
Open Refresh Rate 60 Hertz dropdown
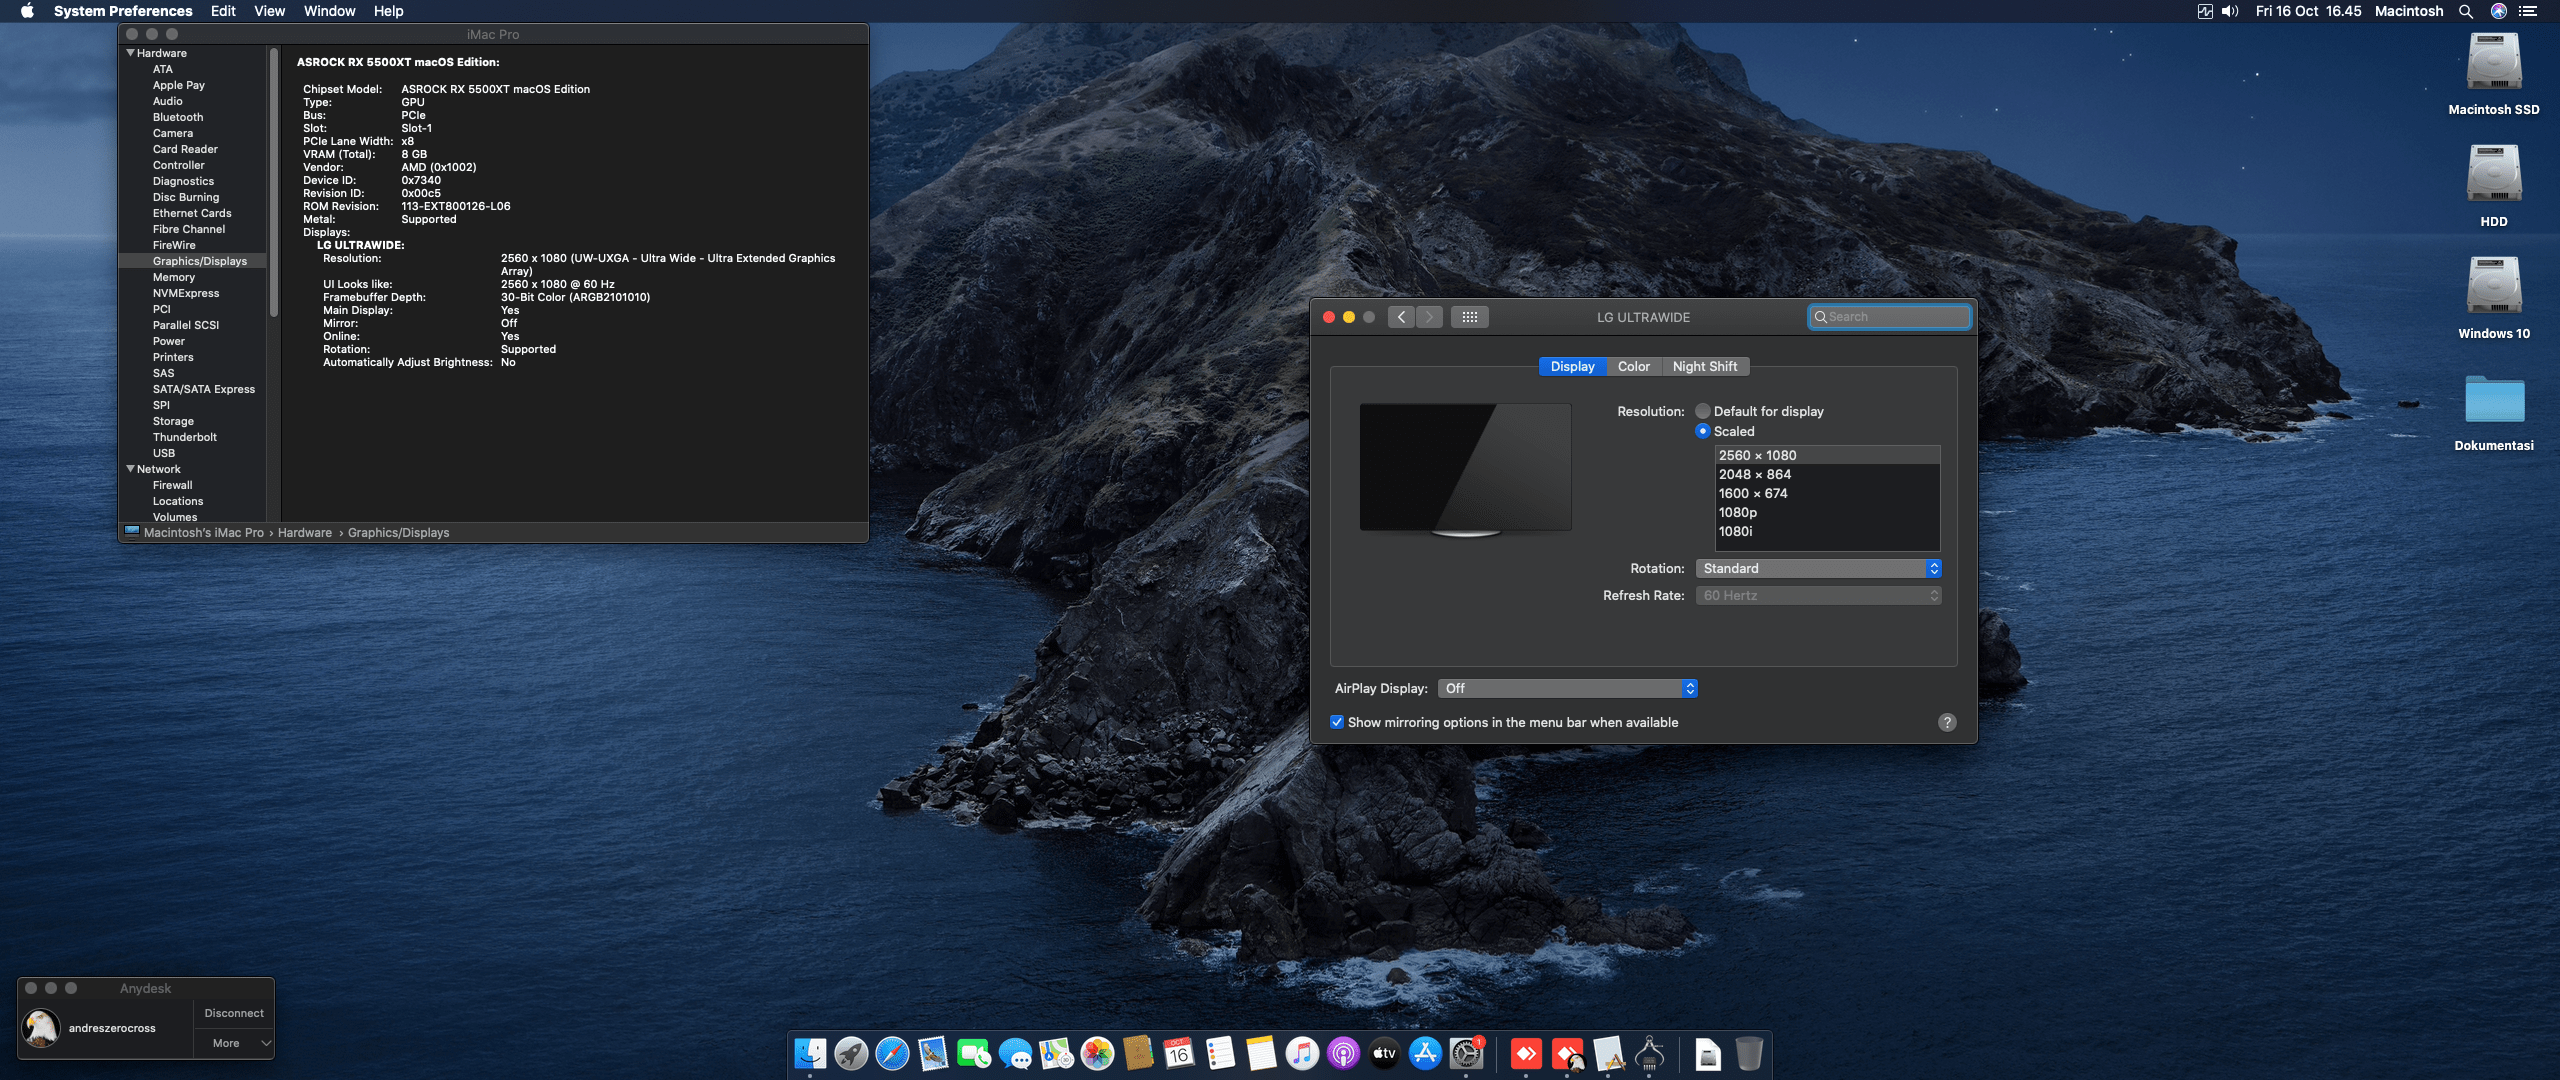coord(1818,595)
